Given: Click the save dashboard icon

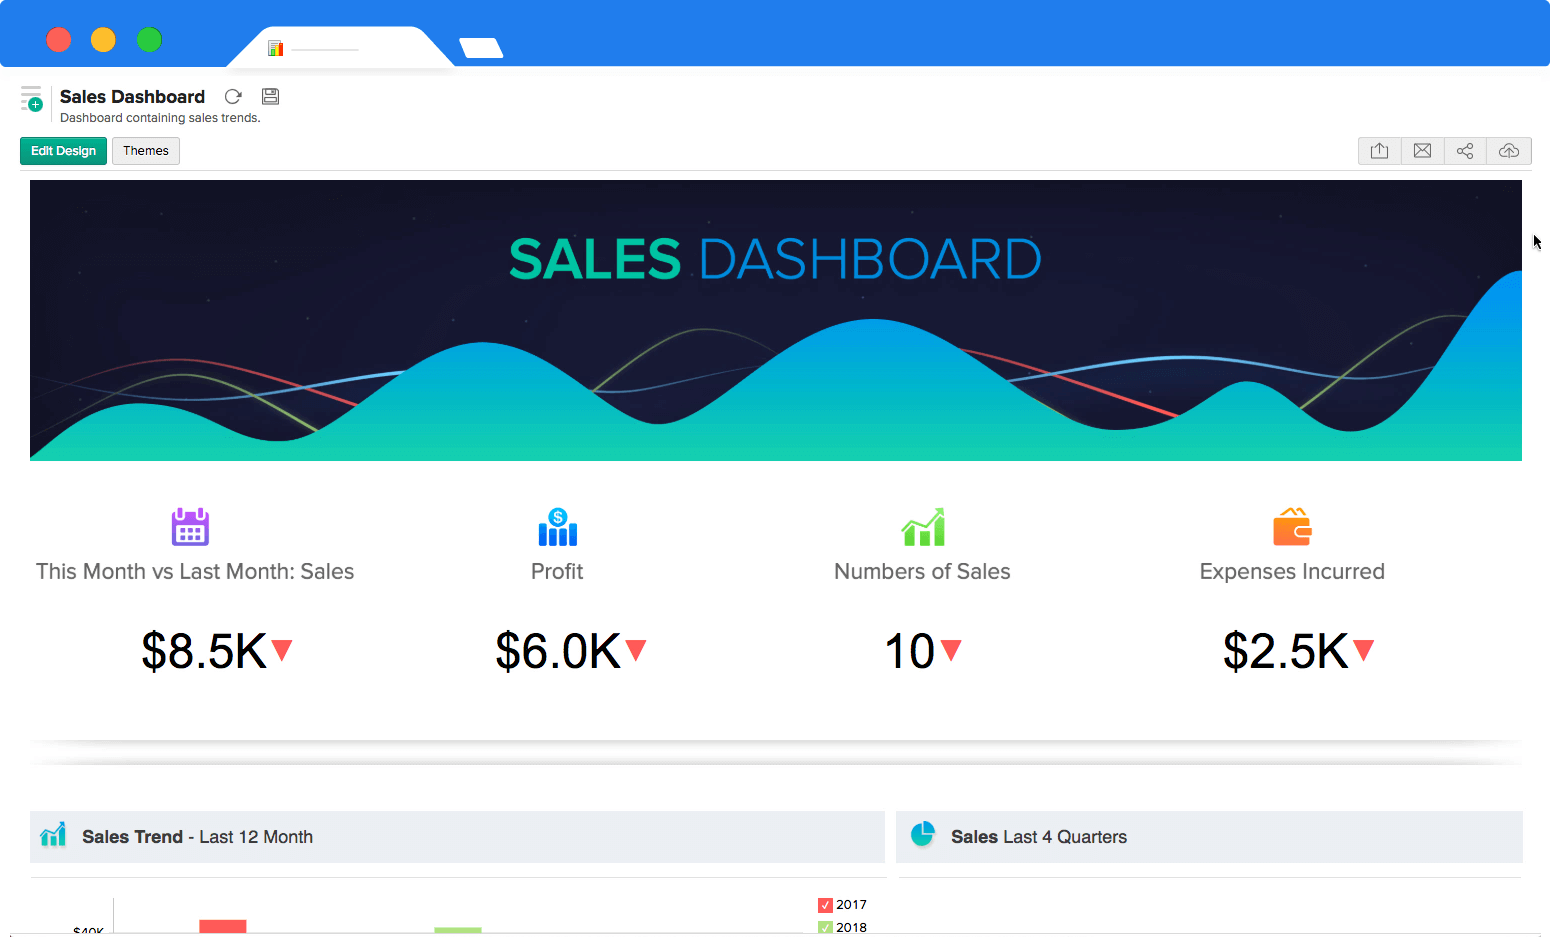Looking at the screenshot, I should click(270, 97).
